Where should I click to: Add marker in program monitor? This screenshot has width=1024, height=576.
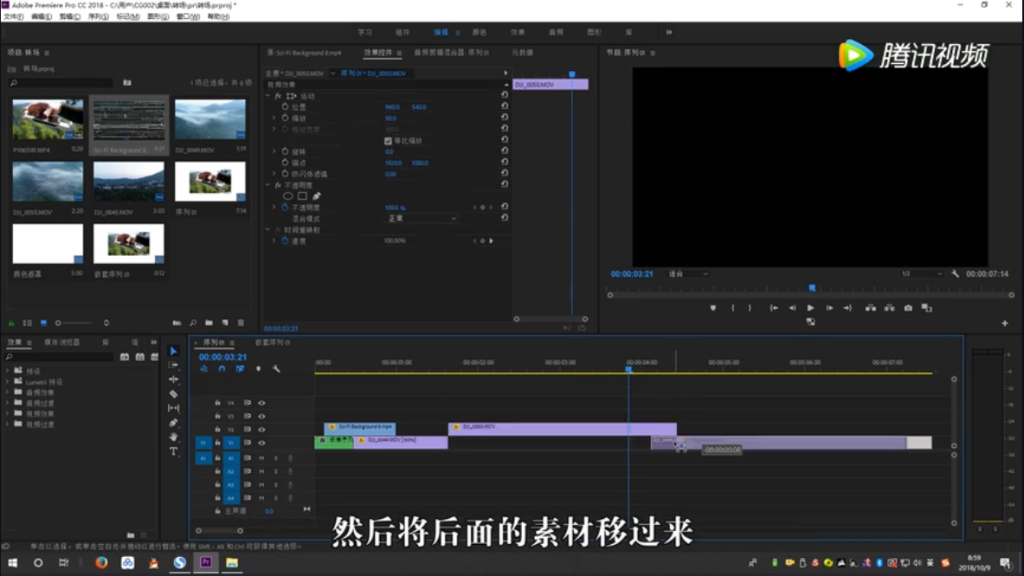(x=713, y=308)
